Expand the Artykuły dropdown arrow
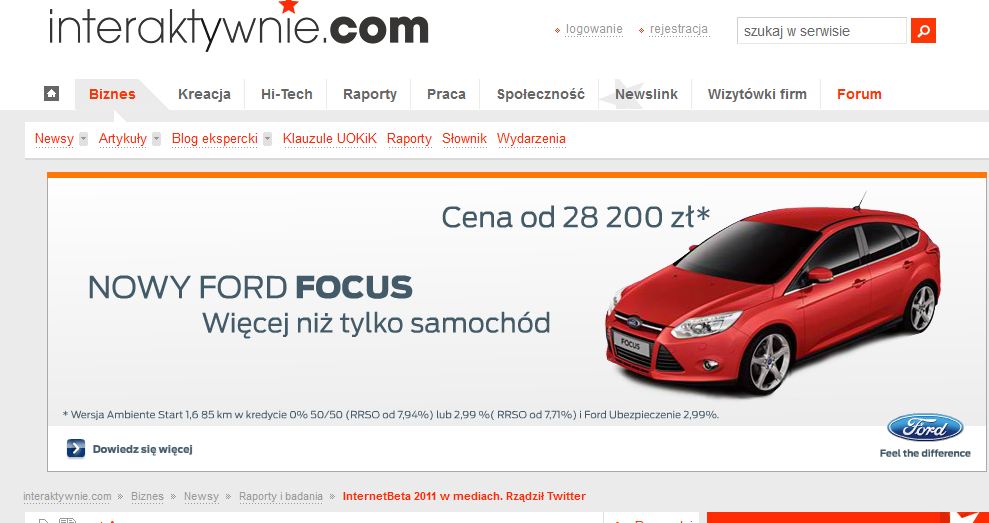Image resolution: width=989 pixels, height=523 pixels. click(156, 139)
